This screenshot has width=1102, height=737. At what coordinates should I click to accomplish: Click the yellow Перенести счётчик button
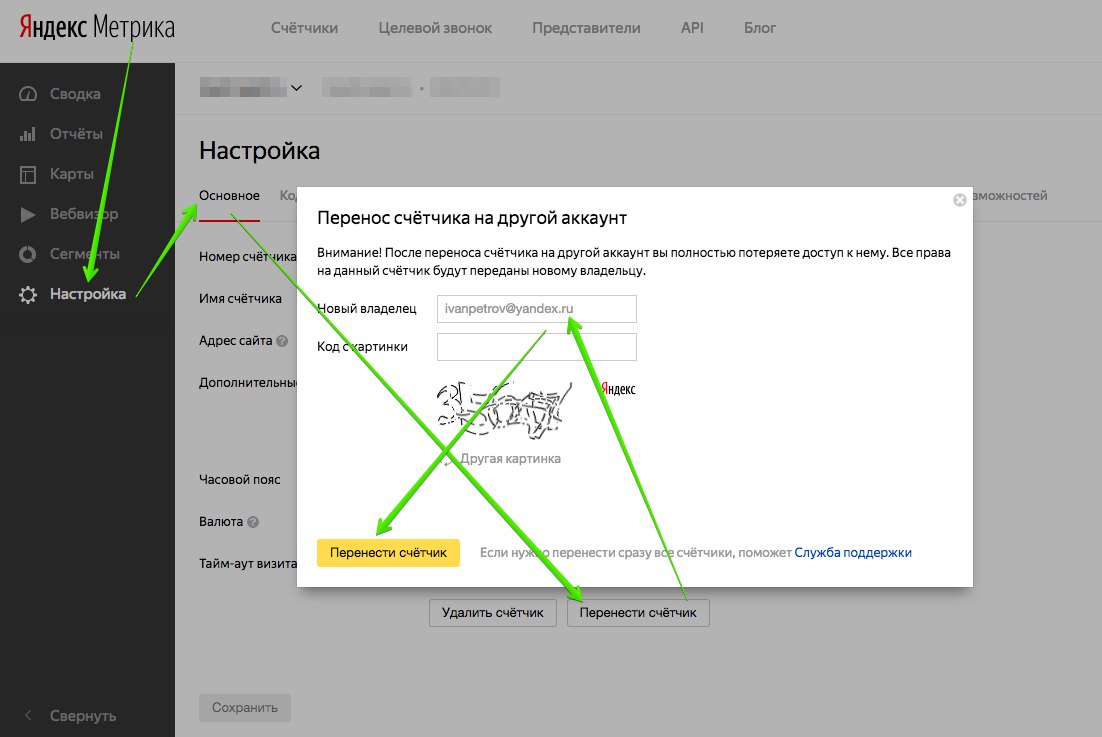[388, 553]
